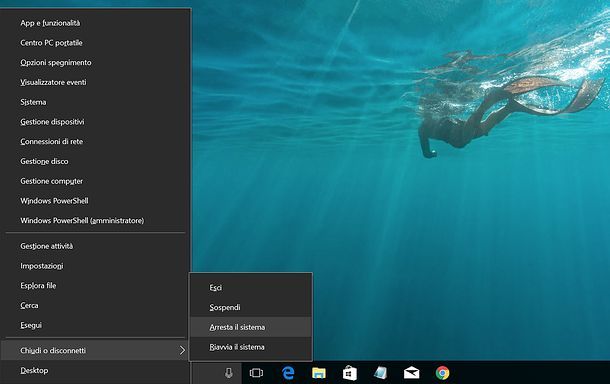Open Mail envelope icon in taskbar

pos(411,373)
